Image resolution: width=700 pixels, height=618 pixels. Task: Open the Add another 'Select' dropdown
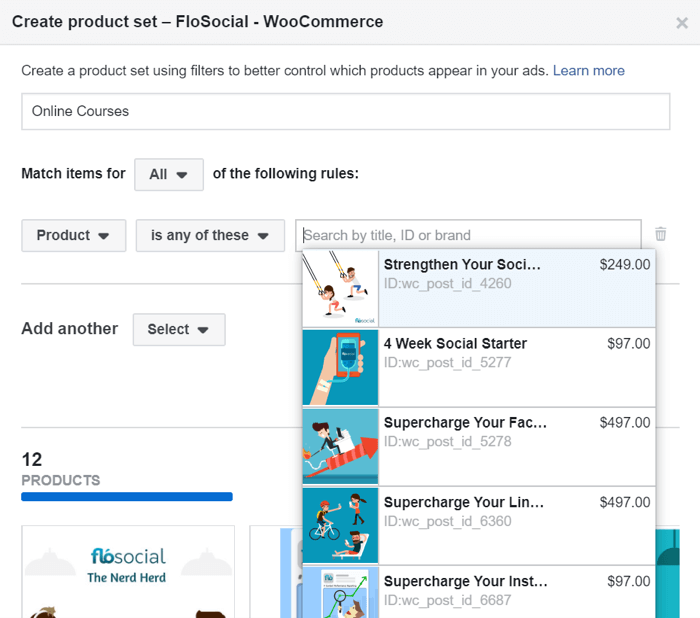pos(178,329)
